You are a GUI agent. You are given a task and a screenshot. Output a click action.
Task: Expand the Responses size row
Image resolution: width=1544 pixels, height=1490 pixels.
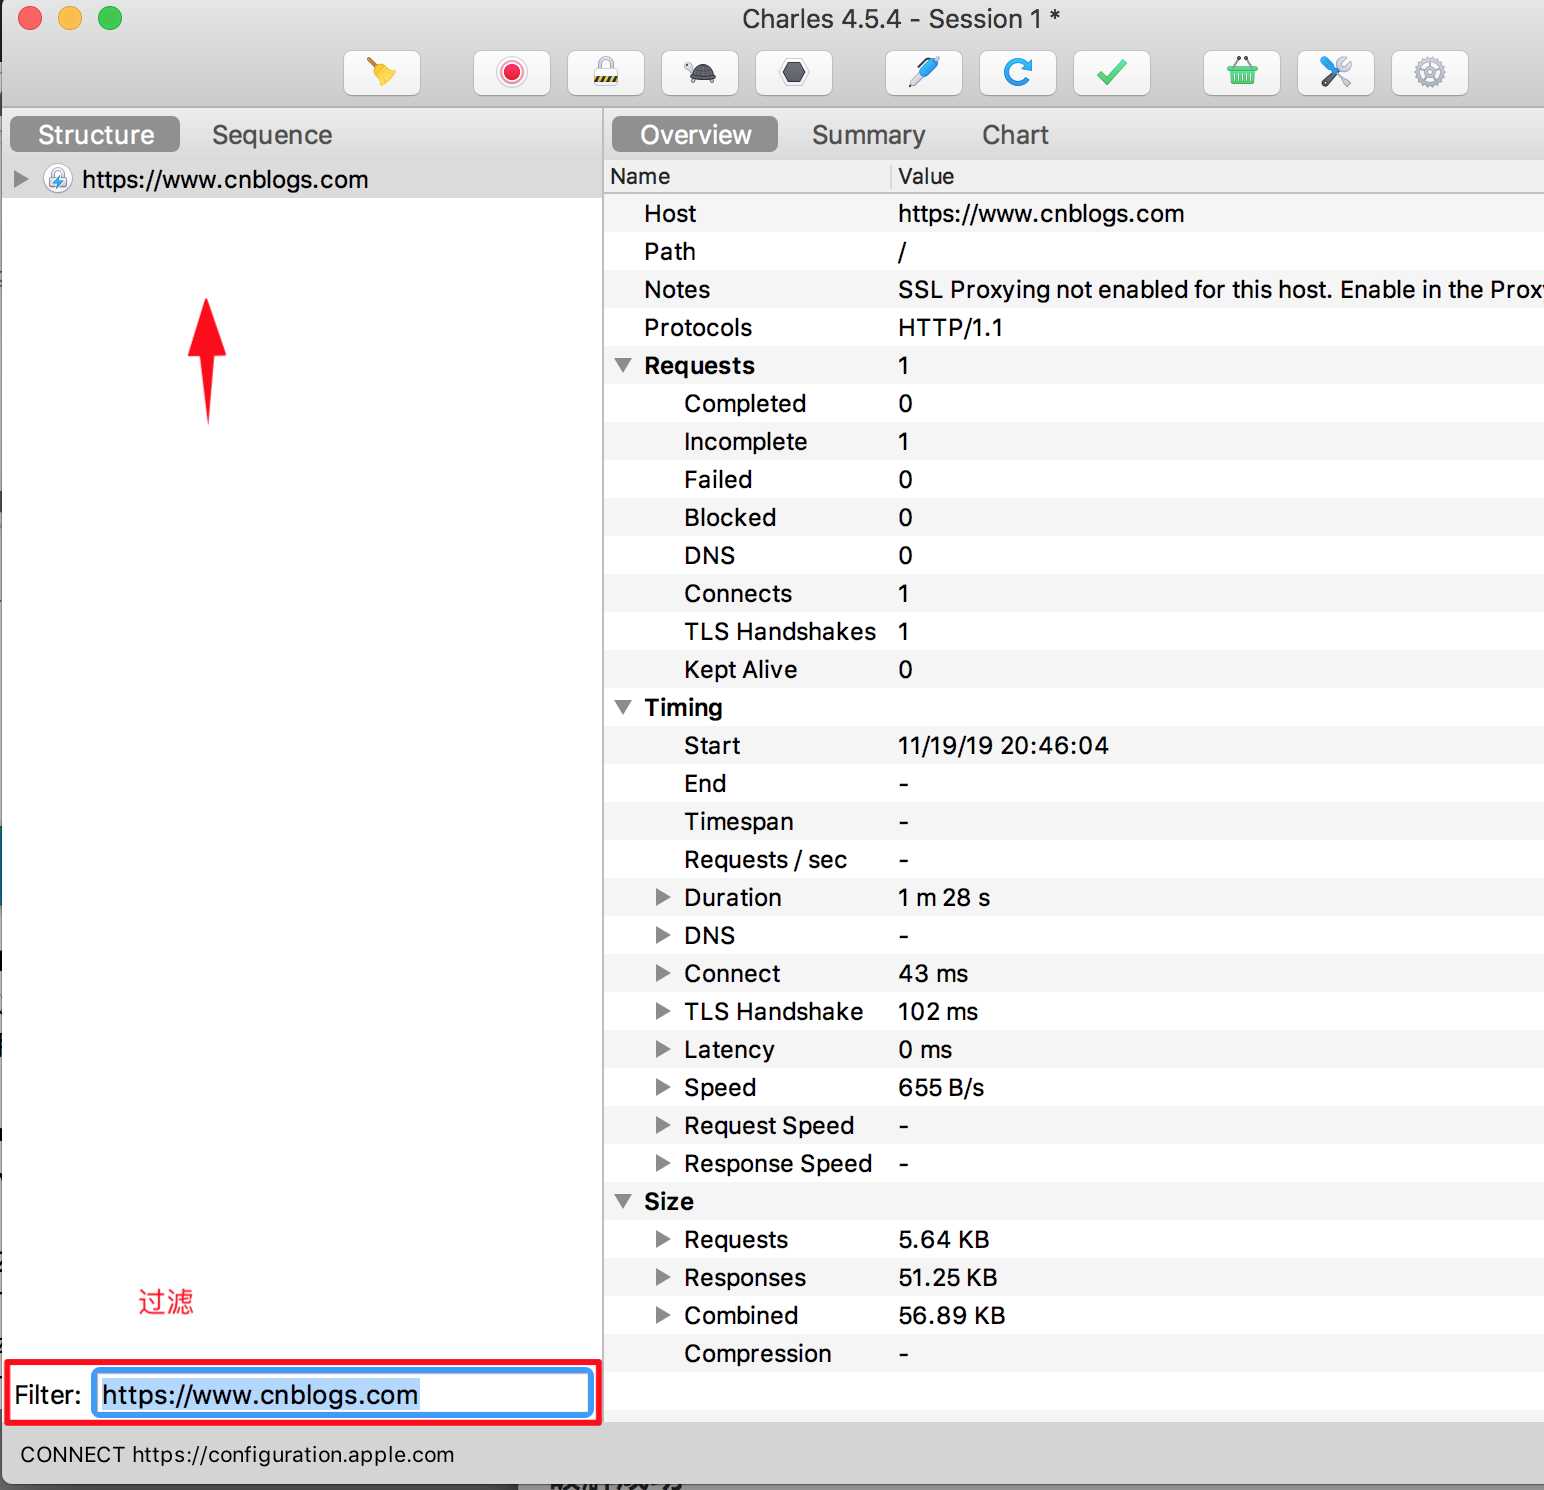(662, 1277)
